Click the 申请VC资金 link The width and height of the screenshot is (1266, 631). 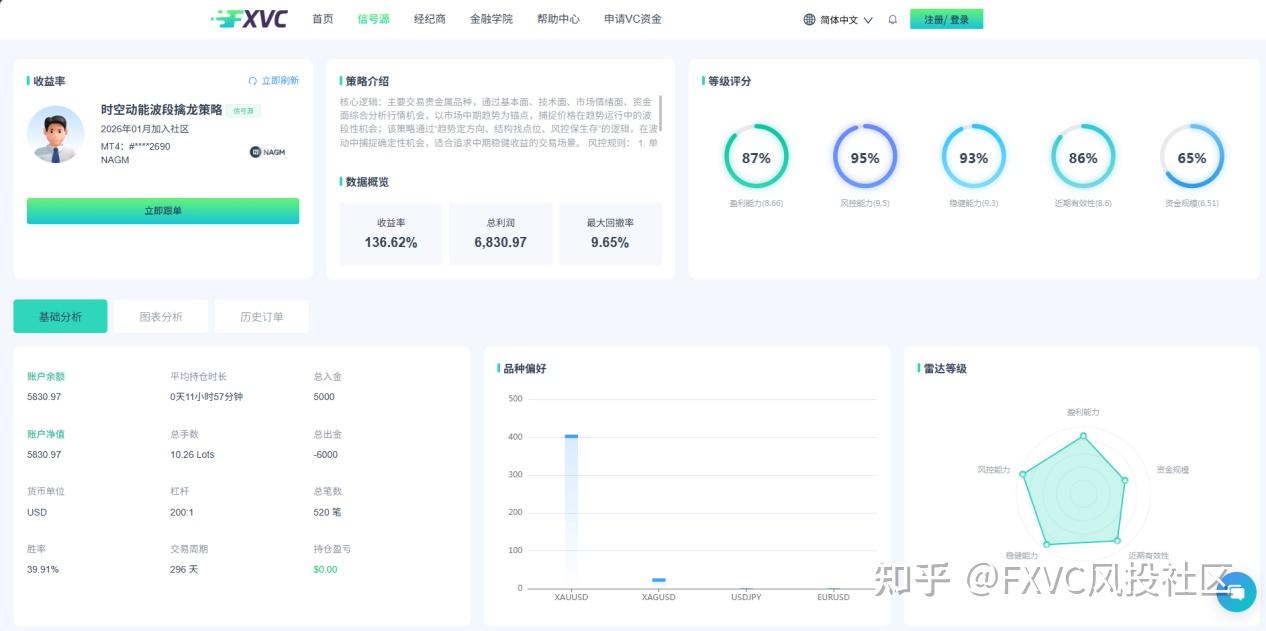coord(632,18)
